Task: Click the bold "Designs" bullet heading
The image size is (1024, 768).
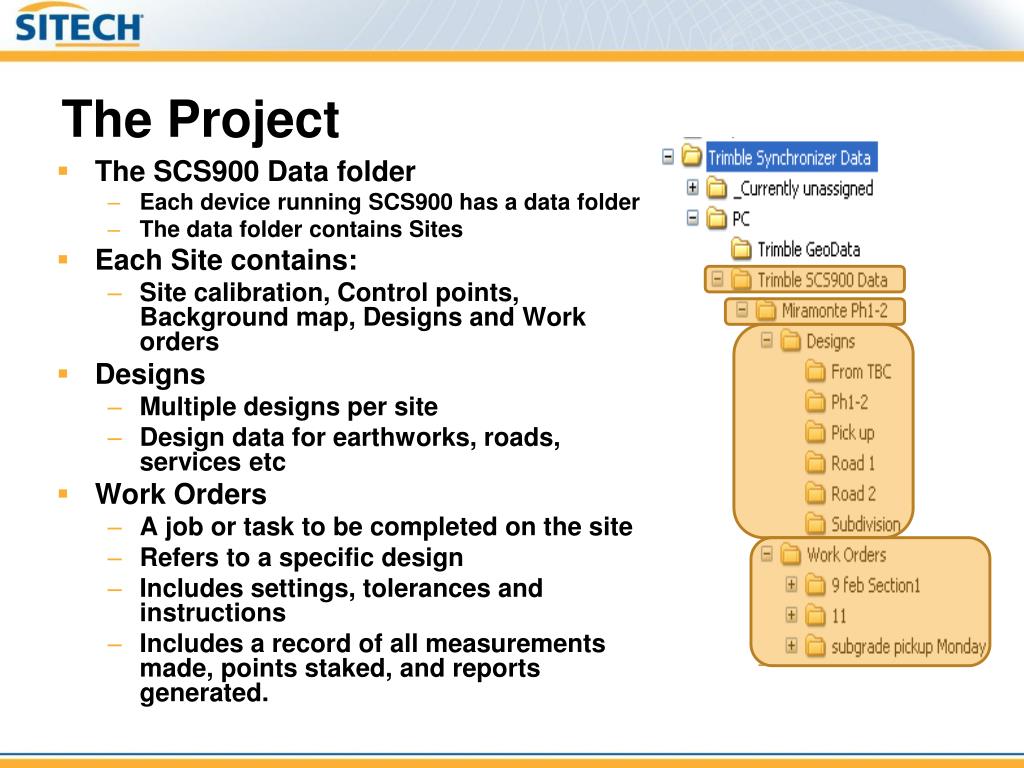Action: 150,375
